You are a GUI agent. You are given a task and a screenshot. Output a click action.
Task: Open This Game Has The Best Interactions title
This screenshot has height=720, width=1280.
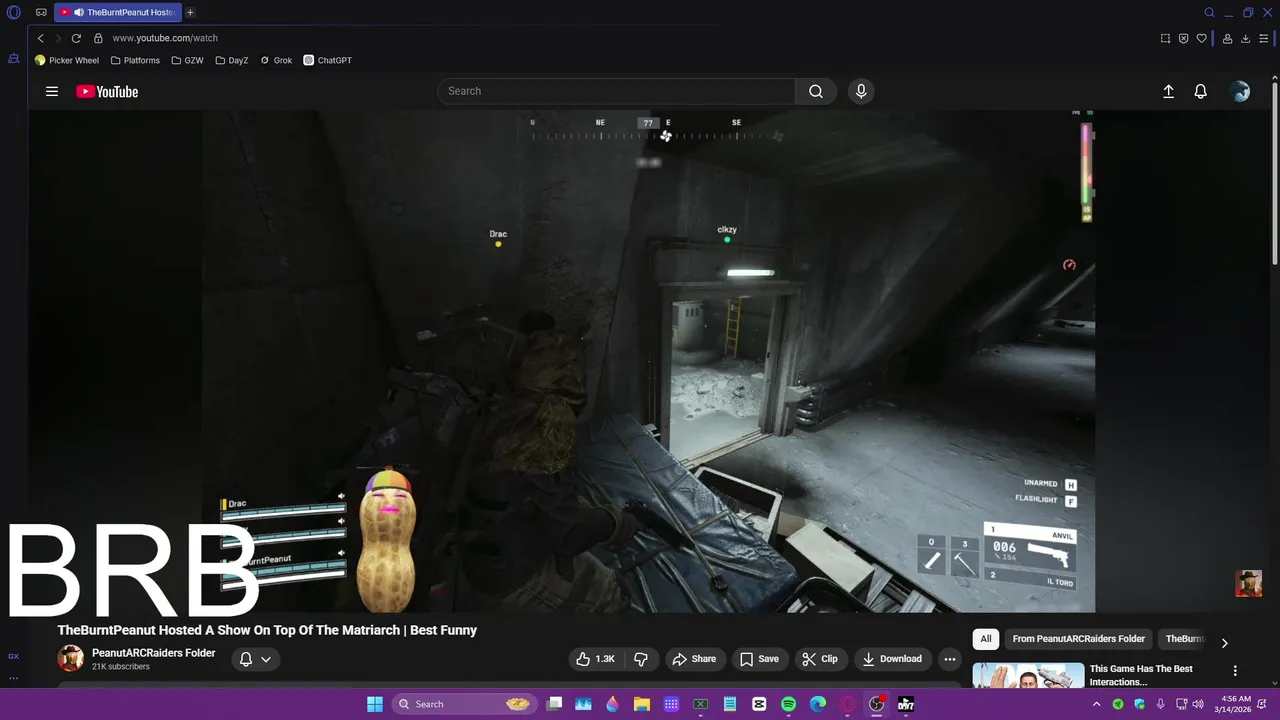click(x=1141, y=675)
